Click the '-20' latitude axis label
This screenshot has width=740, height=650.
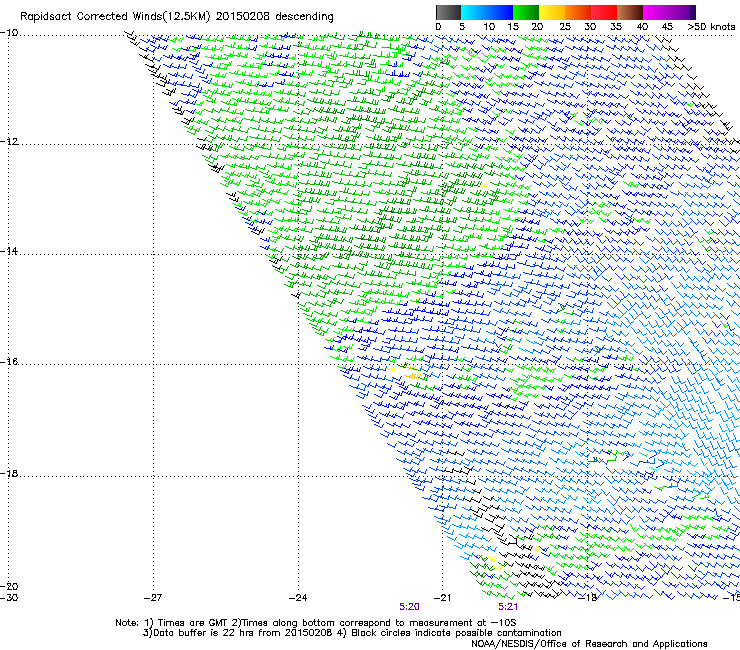[9, 586]
